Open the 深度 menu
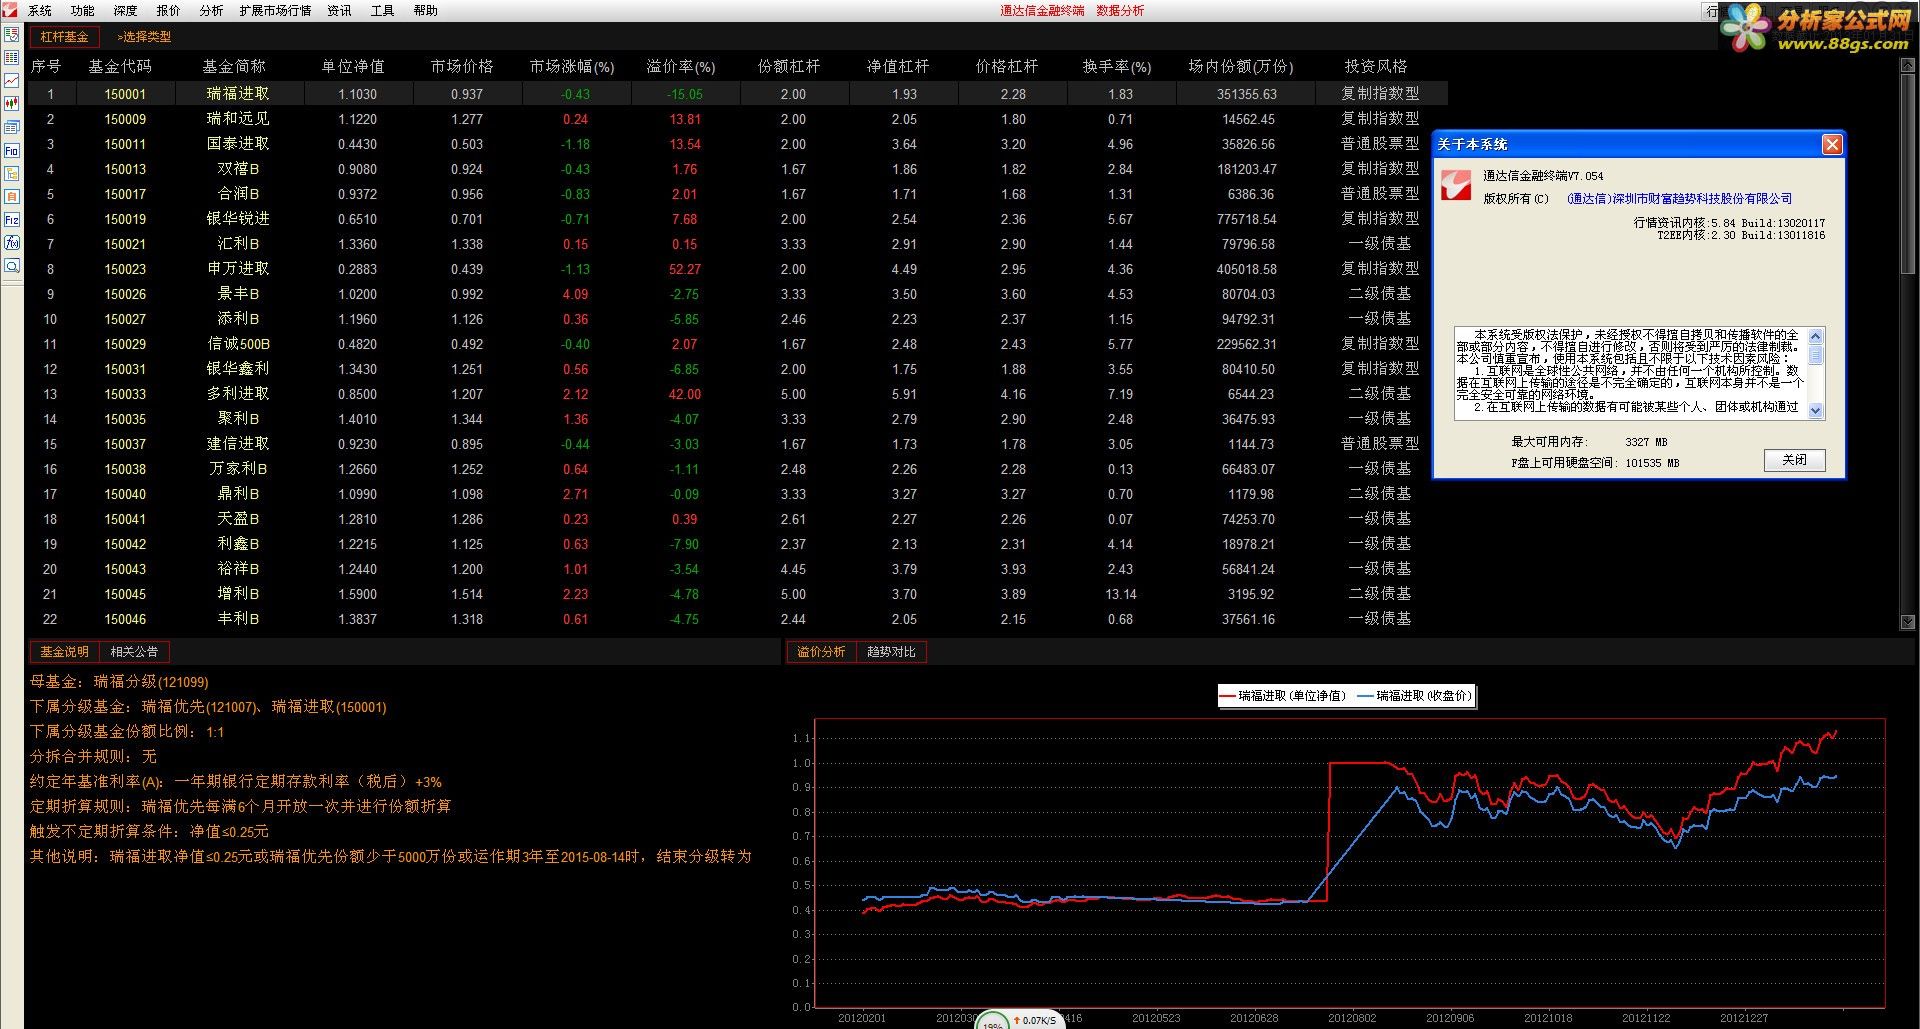This screenshot has height=1029, width=1920. [126, 11]
